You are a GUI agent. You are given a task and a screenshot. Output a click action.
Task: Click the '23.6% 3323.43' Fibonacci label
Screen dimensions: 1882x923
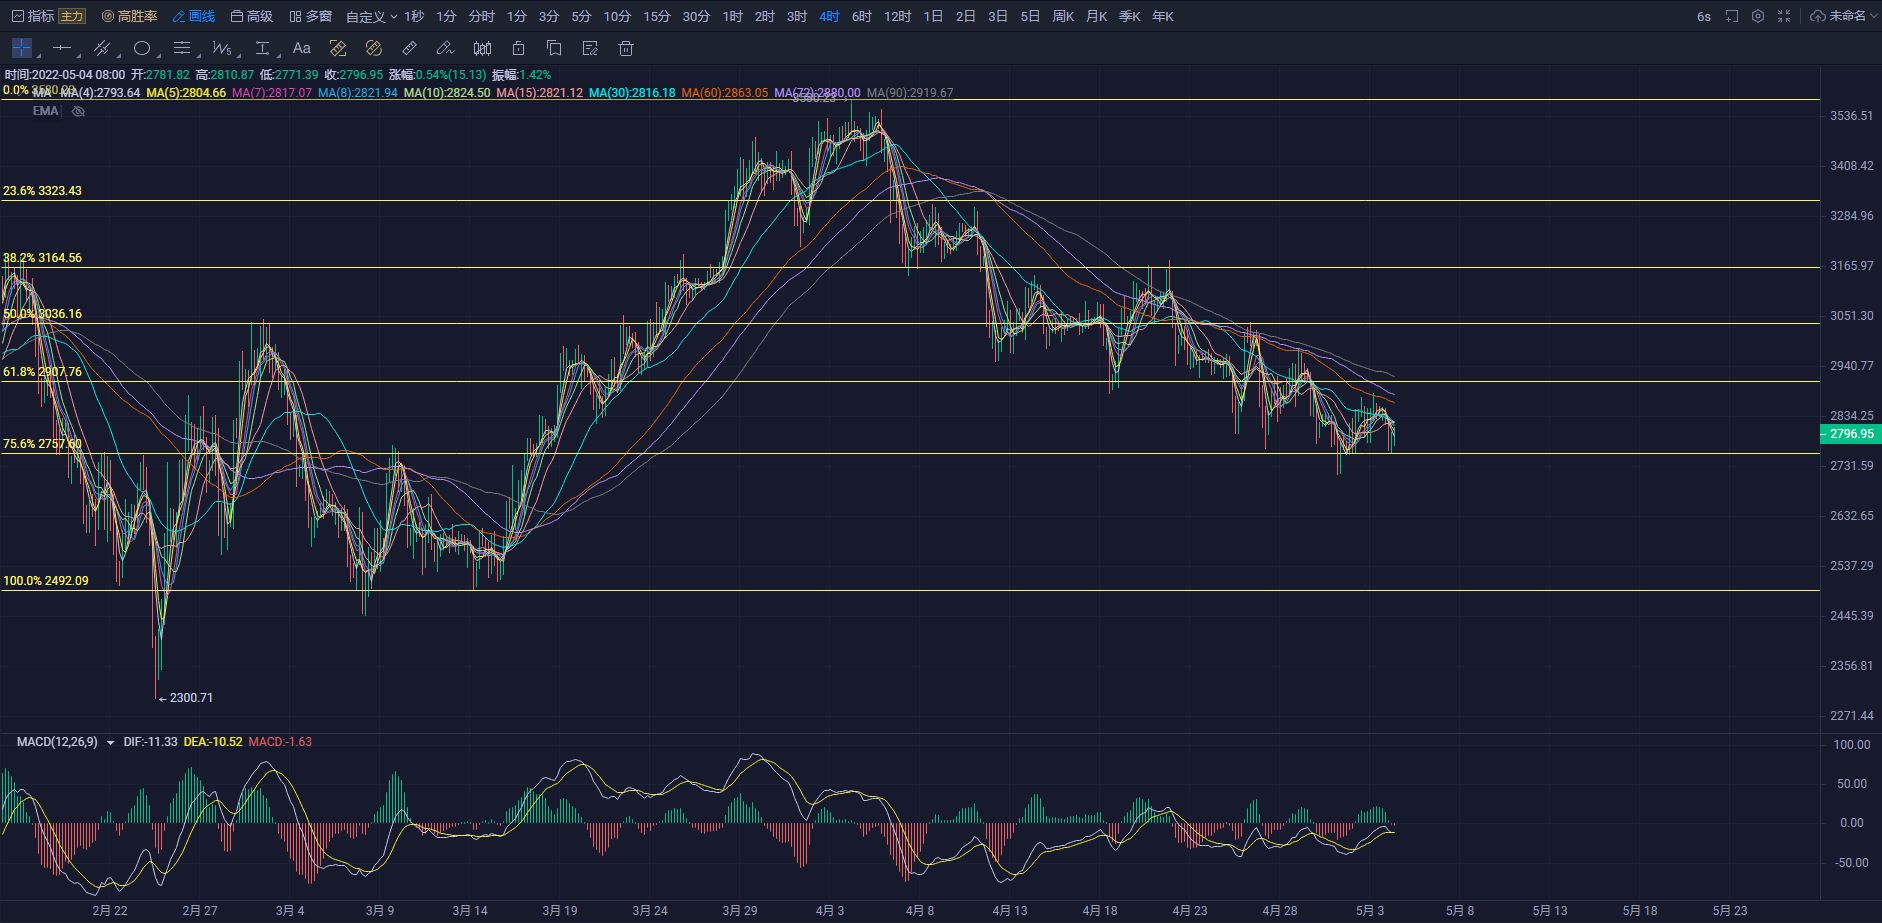point(43,191)
